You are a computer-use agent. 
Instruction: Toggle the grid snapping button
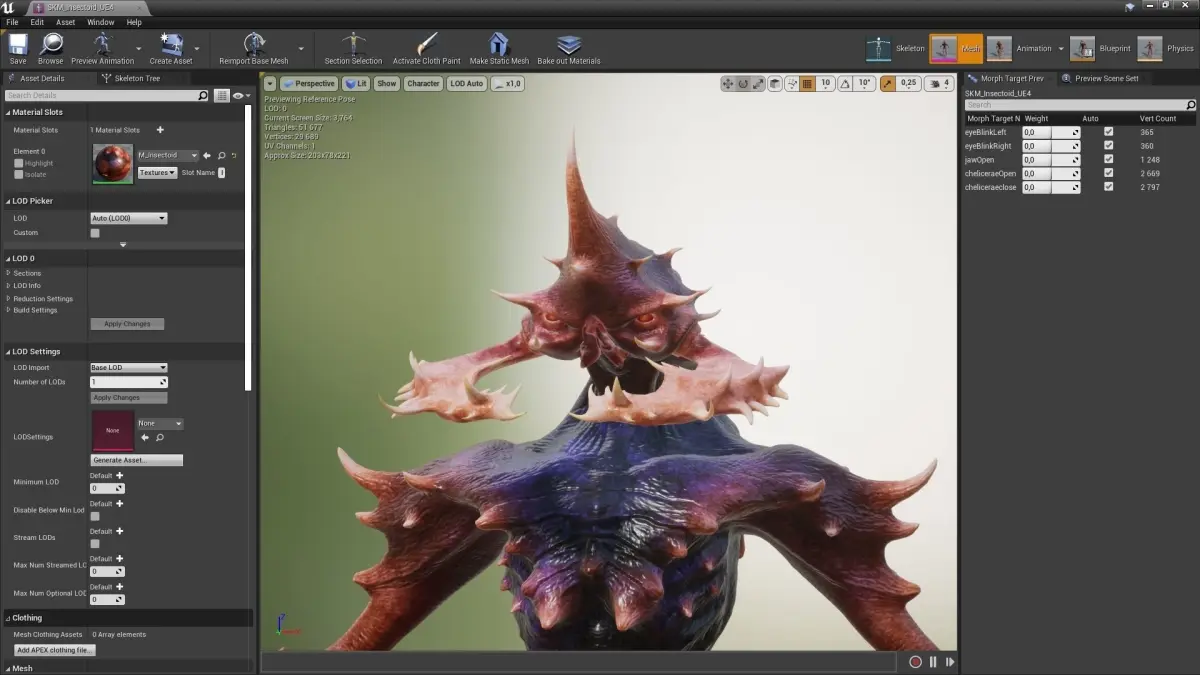(x=808, y=84)
